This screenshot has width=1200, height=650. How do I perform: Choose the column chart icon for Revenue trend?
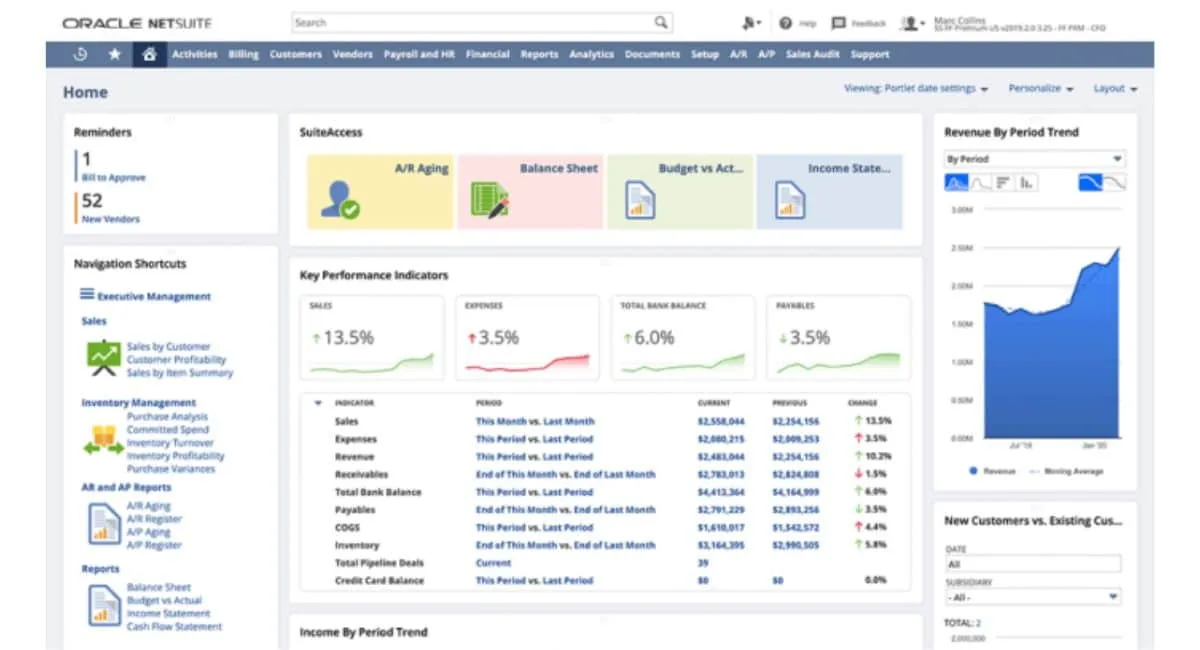(x=1024, y=181)
